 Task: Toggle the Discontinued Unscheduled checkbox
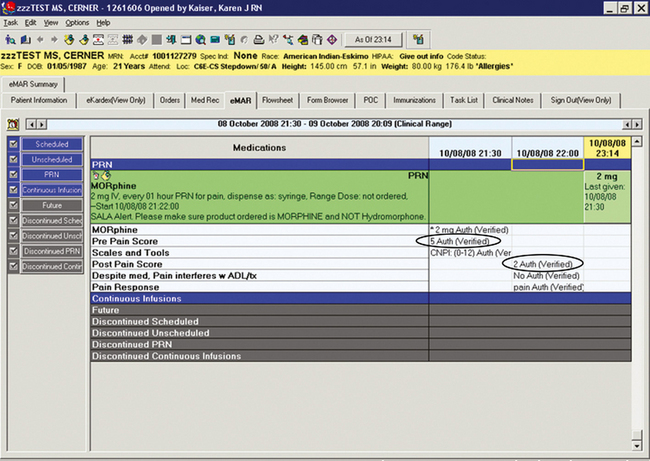[x=13, y=236]
